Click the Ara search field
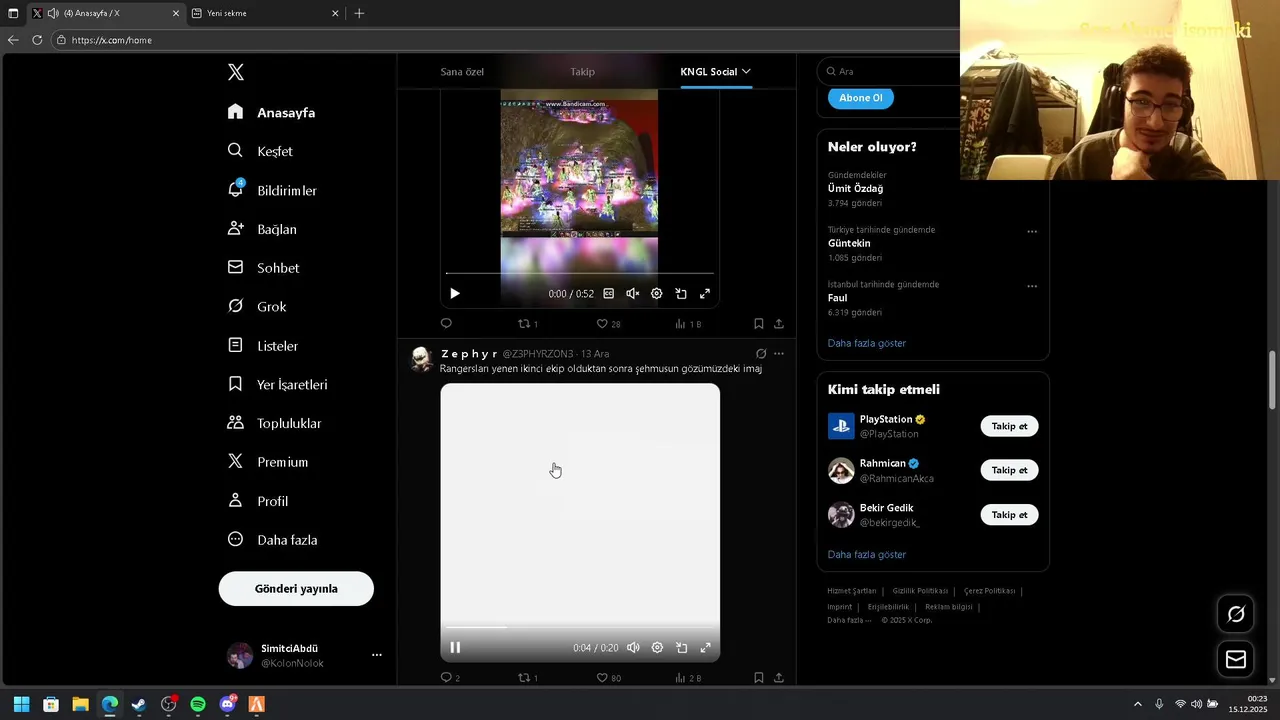 890,72
